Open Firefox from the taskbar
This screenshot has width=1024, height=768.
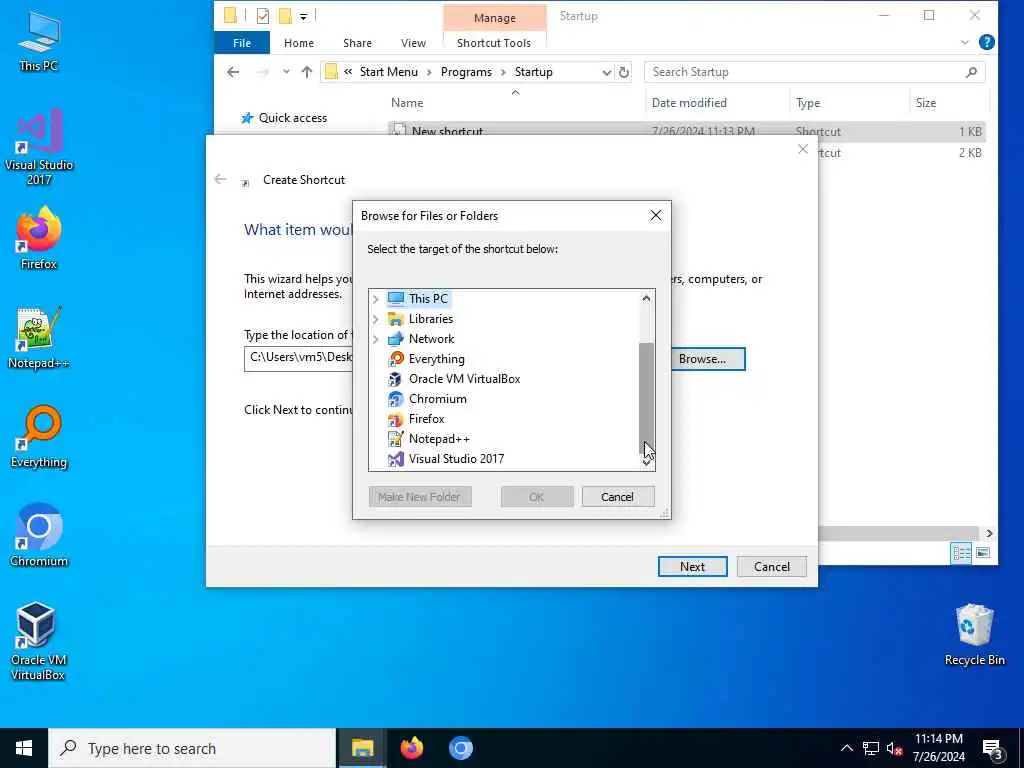(411, 748)
